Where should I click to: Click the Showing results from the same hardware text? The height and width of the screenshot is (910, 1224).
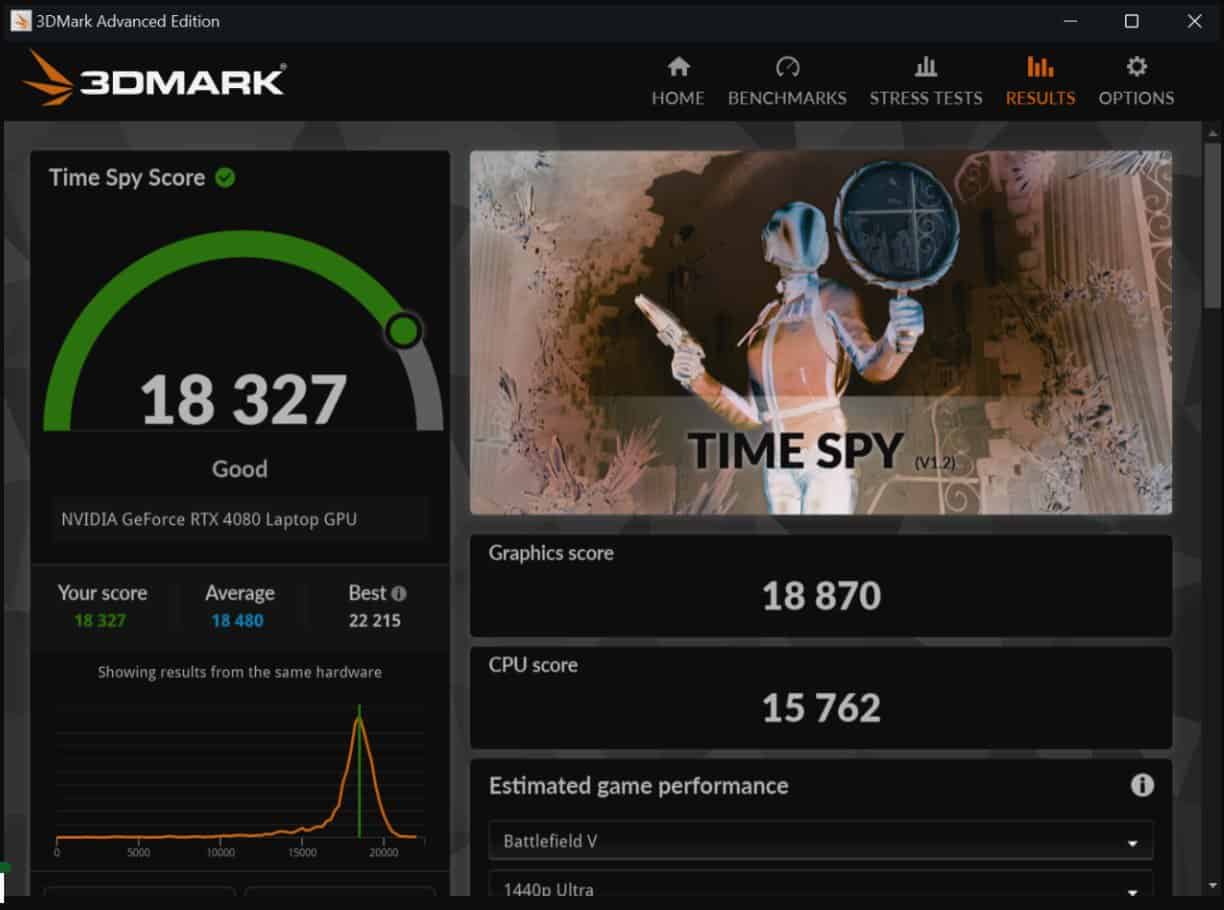pos(240,672)
